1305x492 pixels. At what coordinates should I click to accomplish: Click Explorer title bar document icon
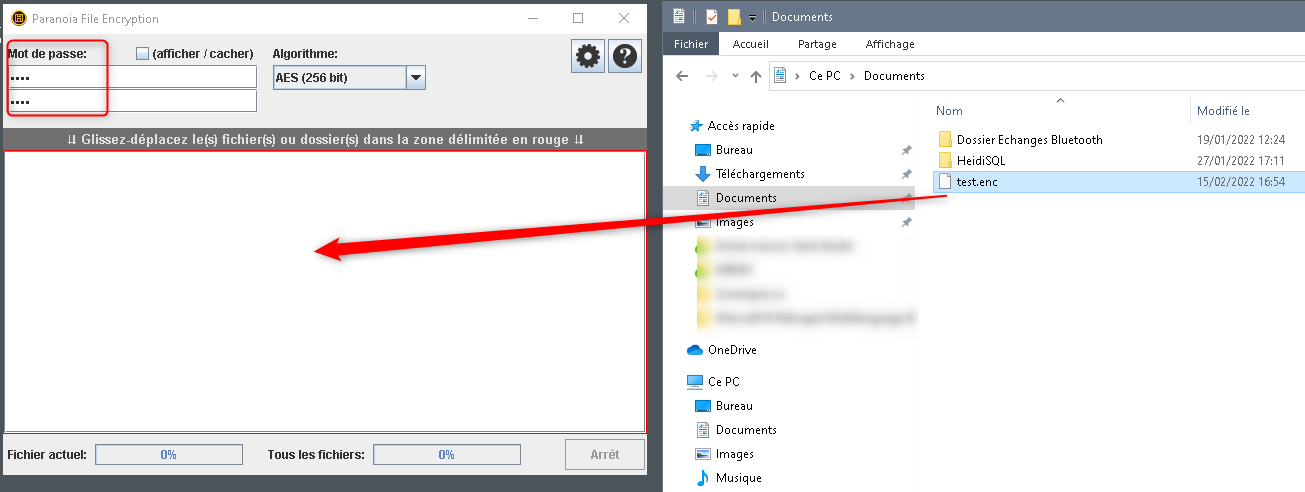point(680,16)
